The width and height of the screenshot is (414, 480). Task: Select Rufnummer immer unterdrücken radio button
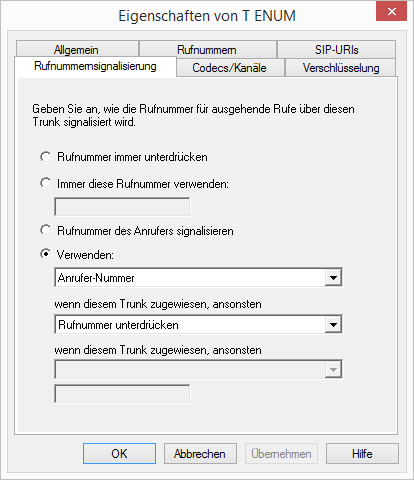point(46,157)
